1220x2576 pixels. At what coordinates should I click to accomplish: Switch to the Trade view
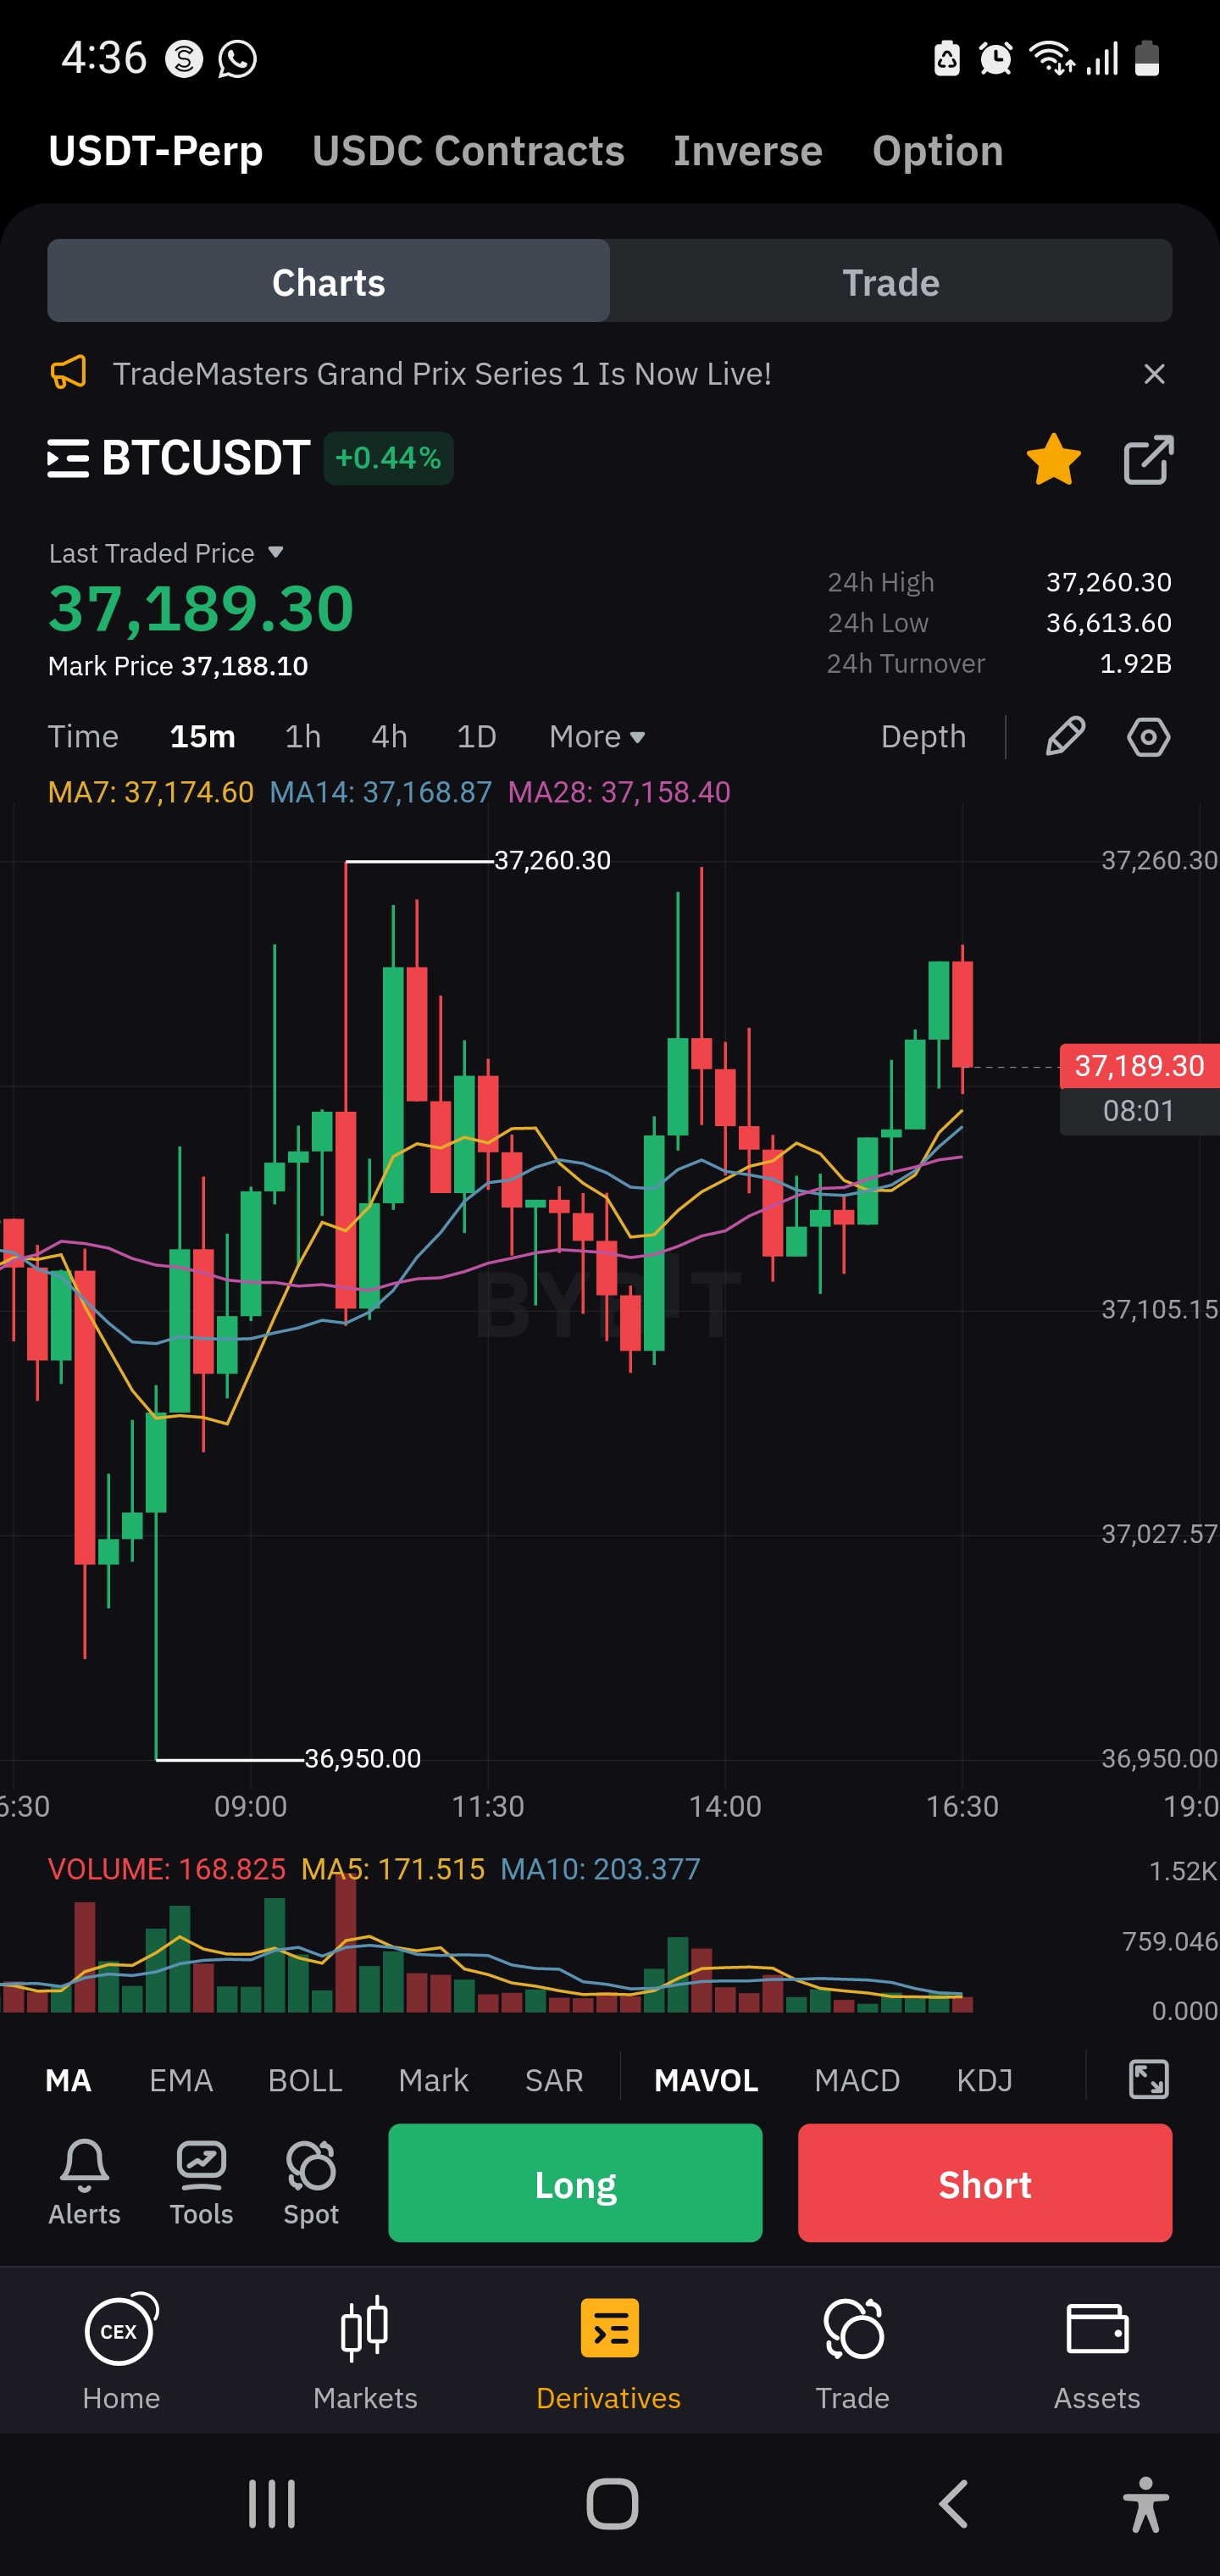click(x=891, y=281)
